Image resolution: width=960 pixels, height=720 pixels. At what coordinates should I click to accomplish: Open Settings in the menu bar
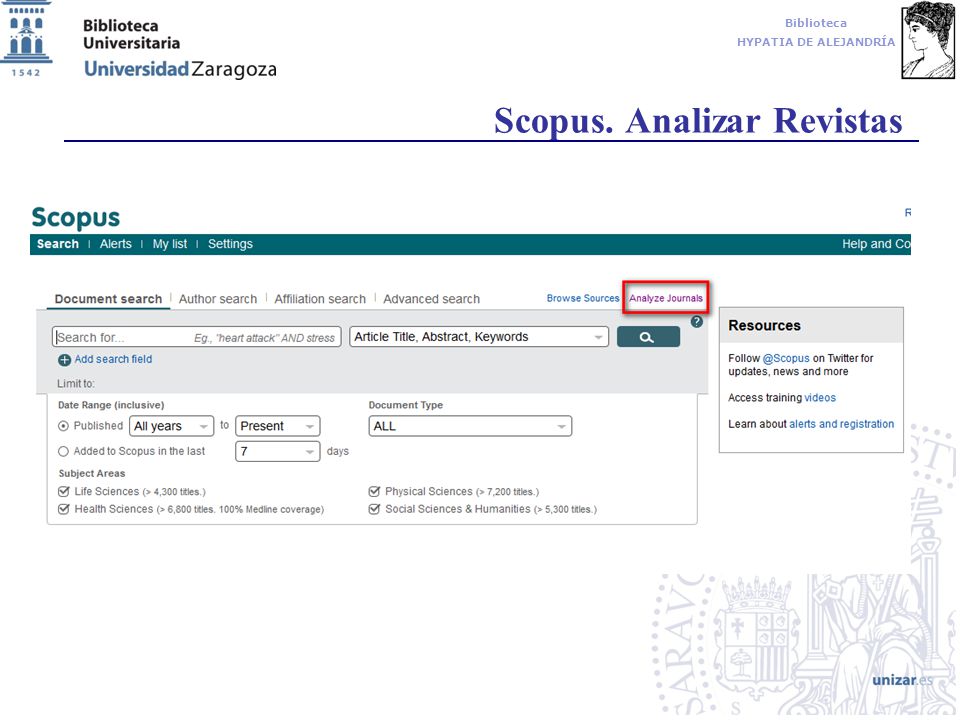pyautogui.click(x=230, y=244)
